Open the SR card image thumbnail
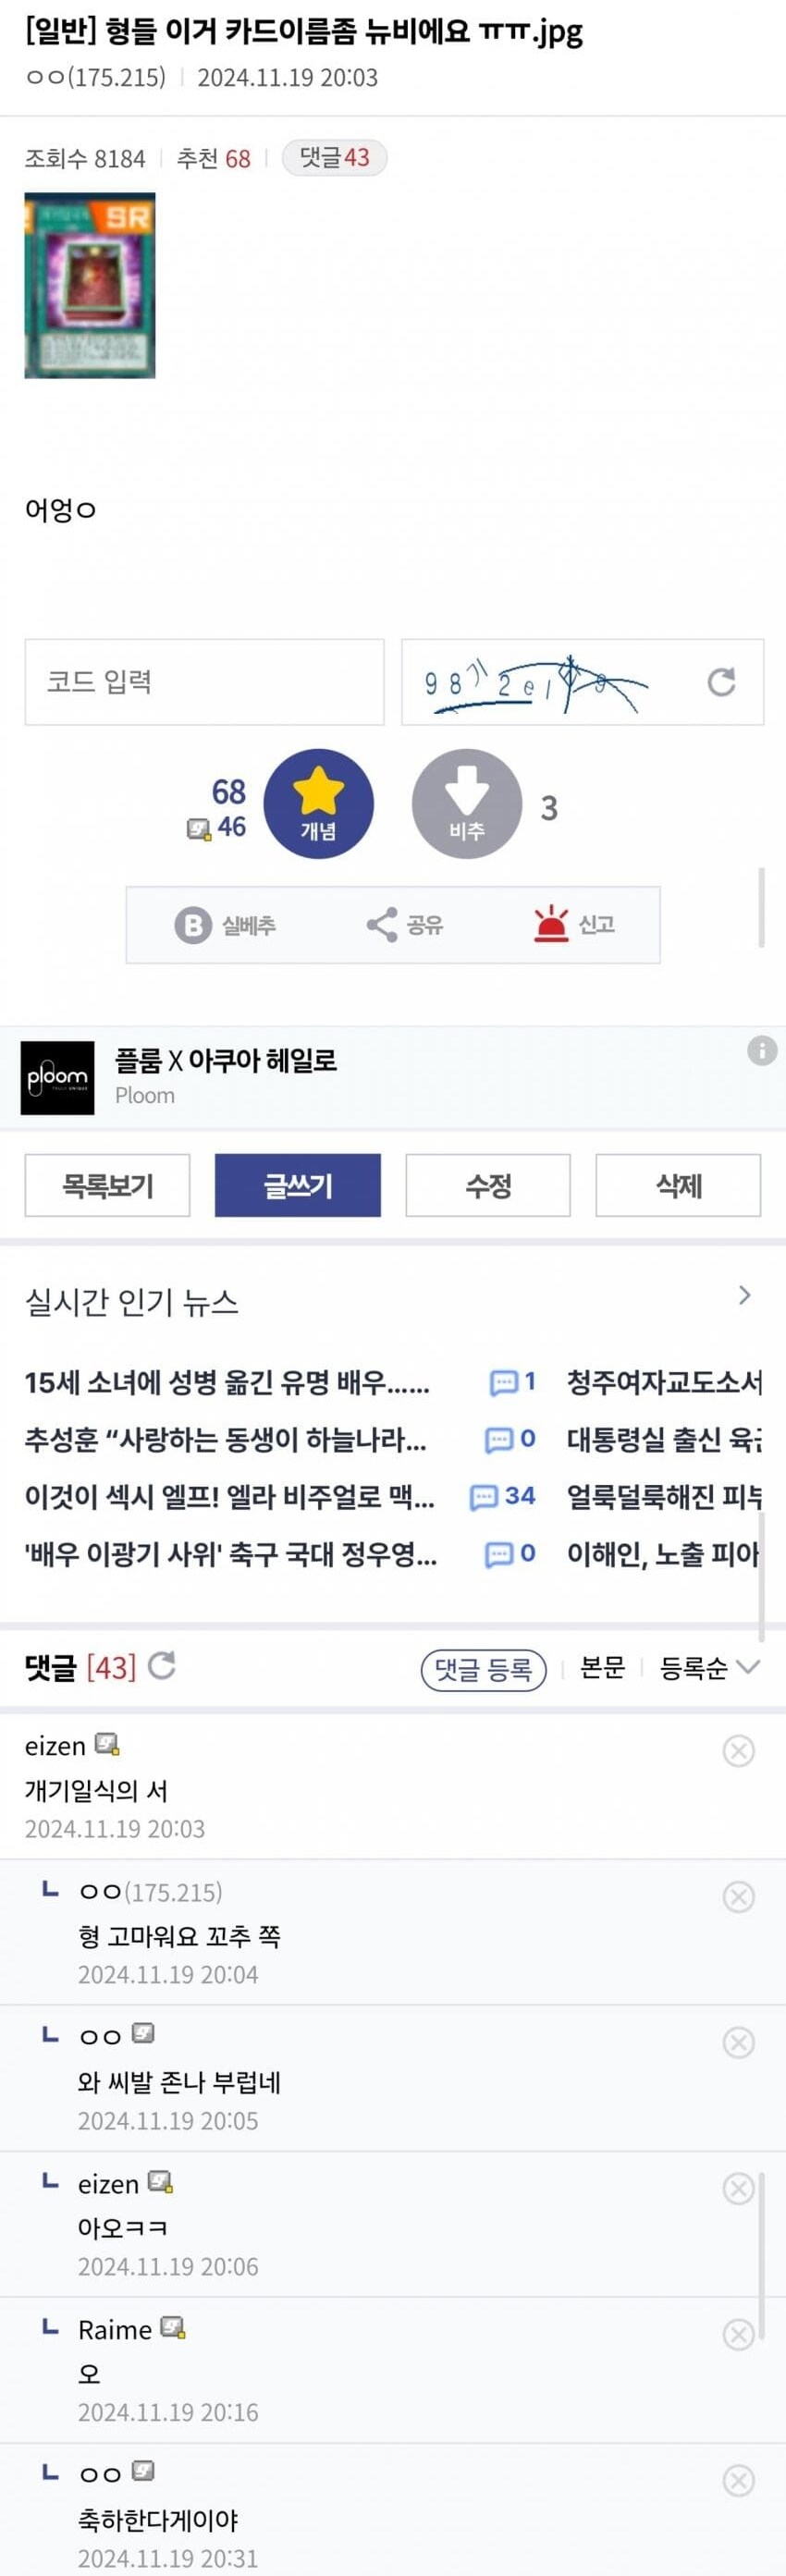 click(90, 286)
